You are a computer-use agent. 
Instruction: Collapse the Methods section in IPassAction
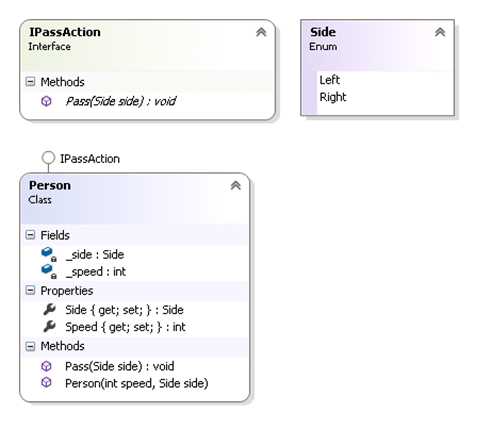30,81
